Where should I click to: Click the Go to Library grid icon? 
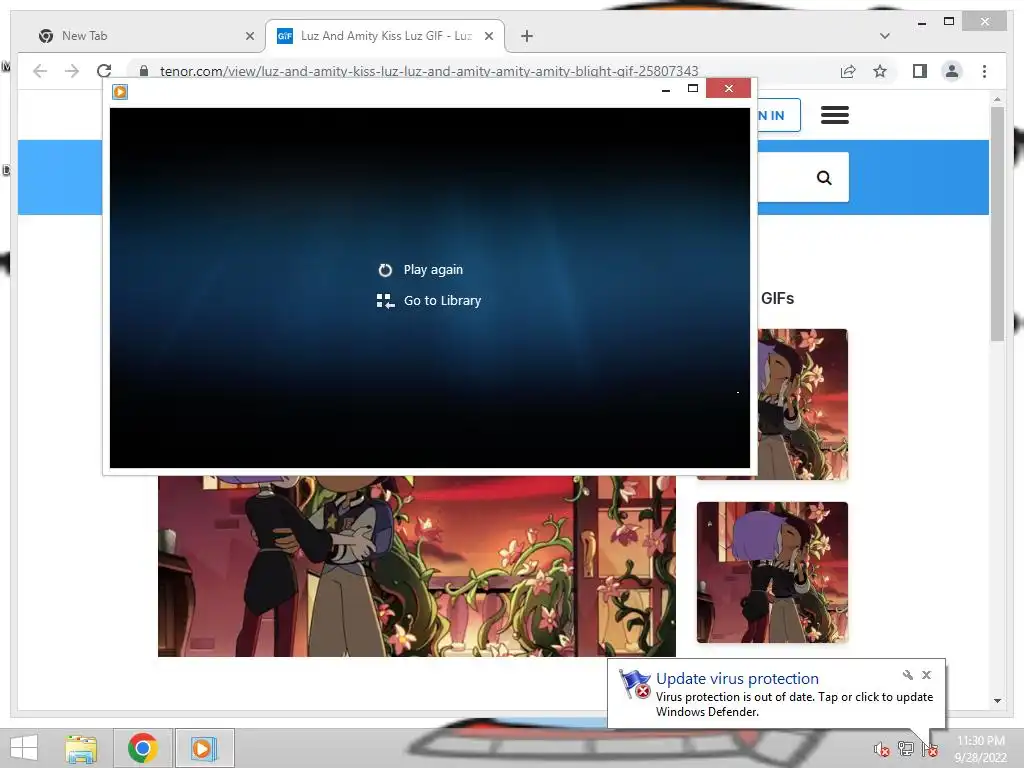(385, 300)
